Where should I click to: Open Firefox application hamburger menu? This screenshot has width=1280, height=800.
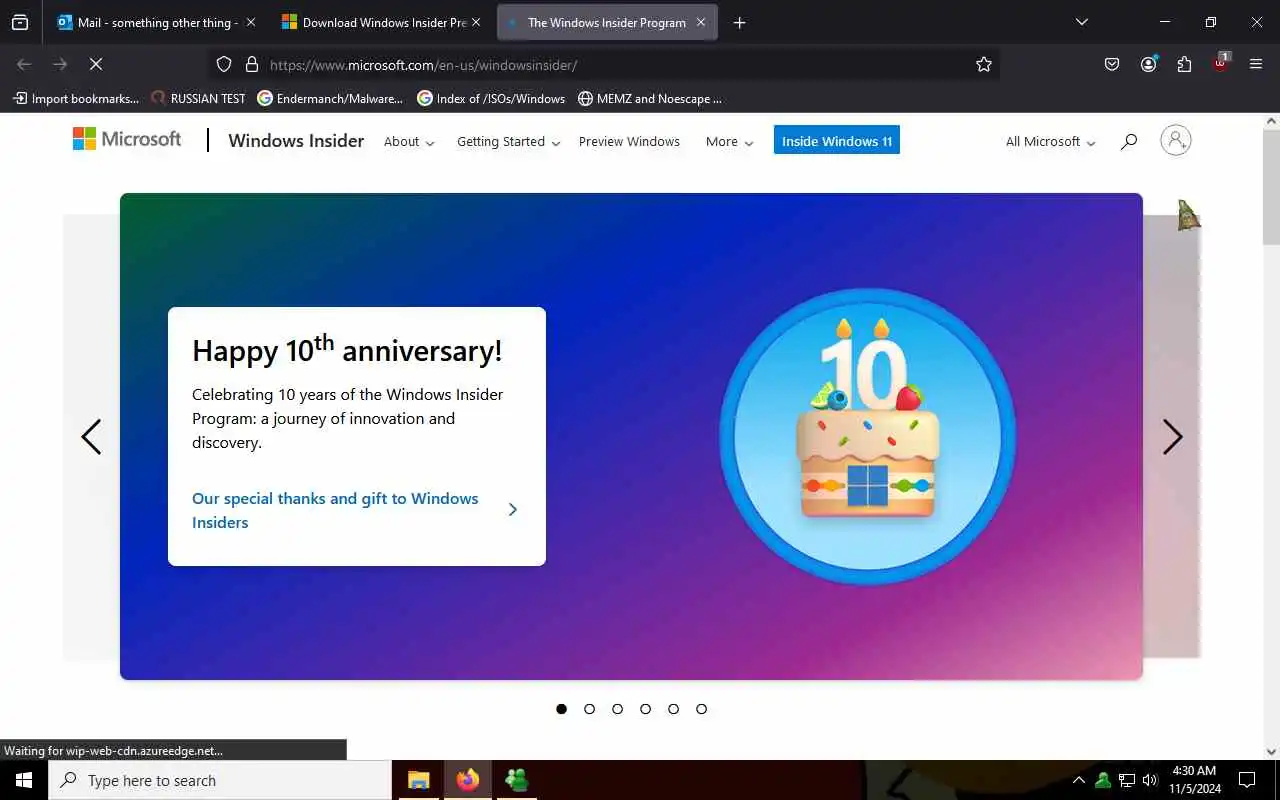tap(1256, 64)
